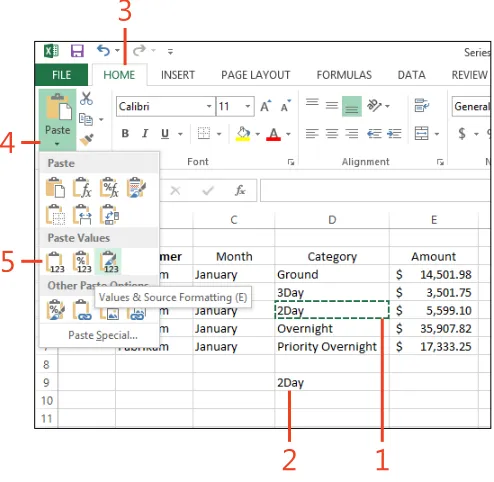Choose Transpose paste icon

pos(109,215)
